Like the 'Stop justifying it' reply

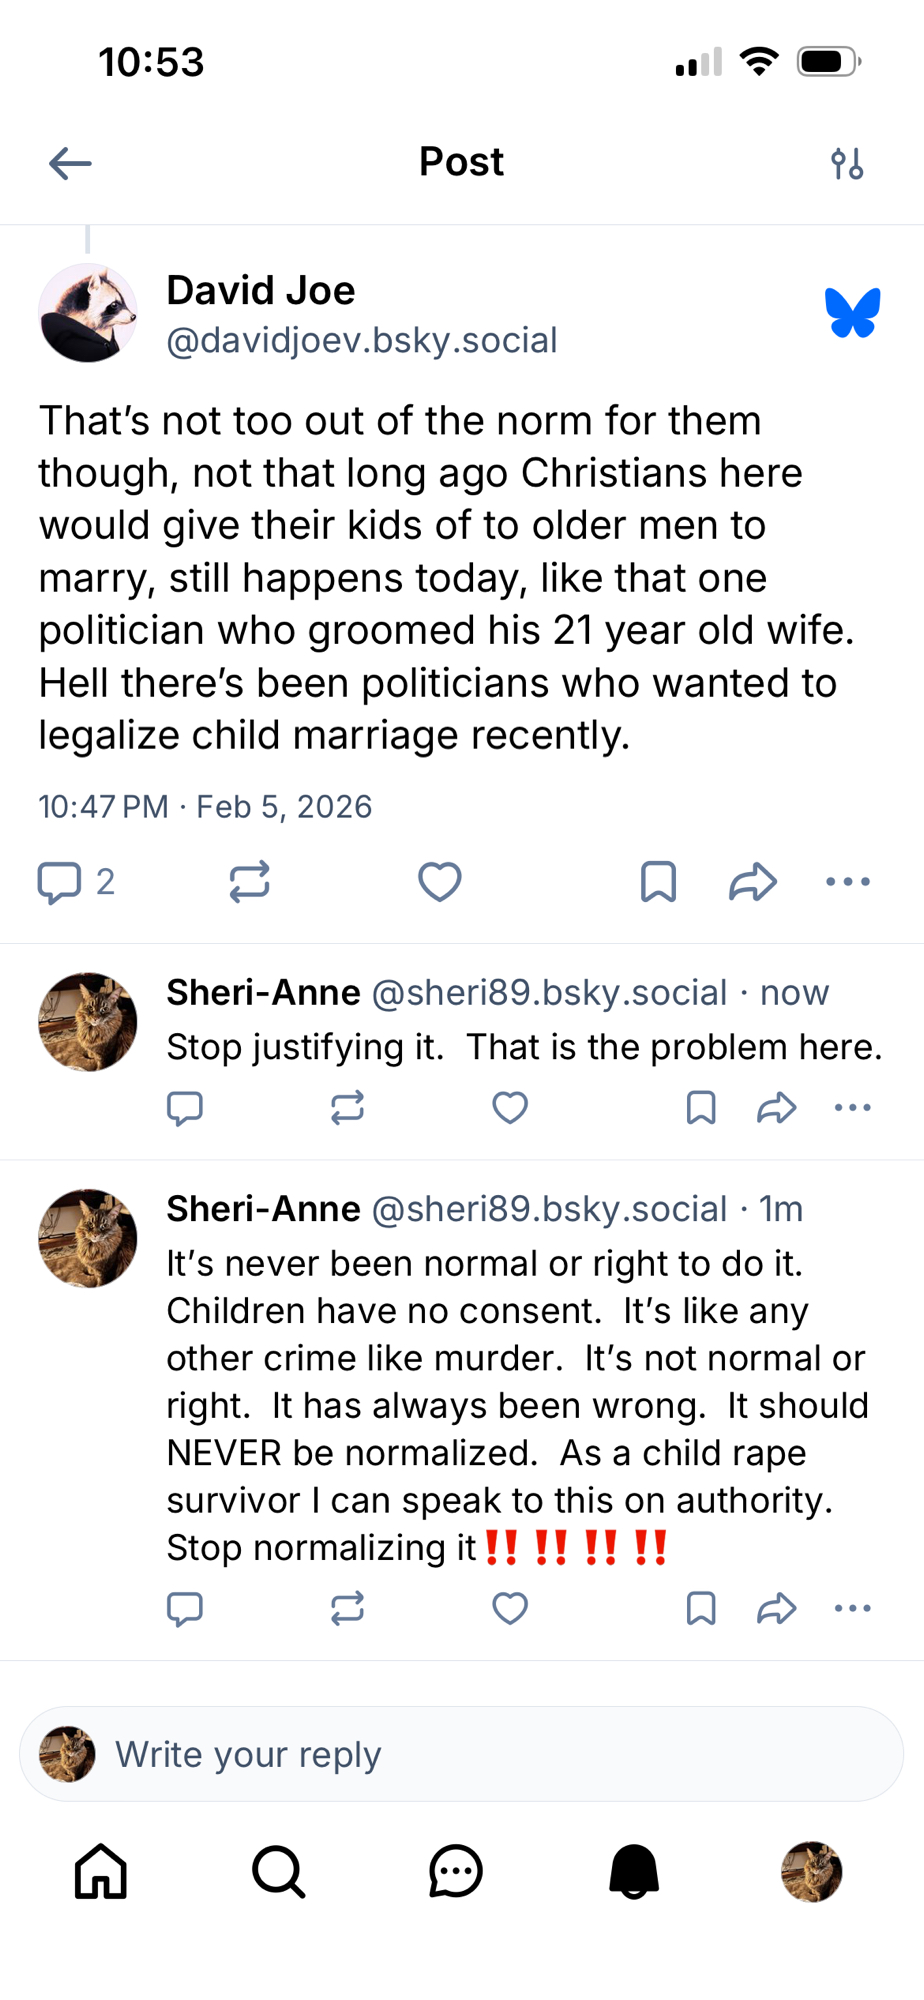coord(510,1108)
